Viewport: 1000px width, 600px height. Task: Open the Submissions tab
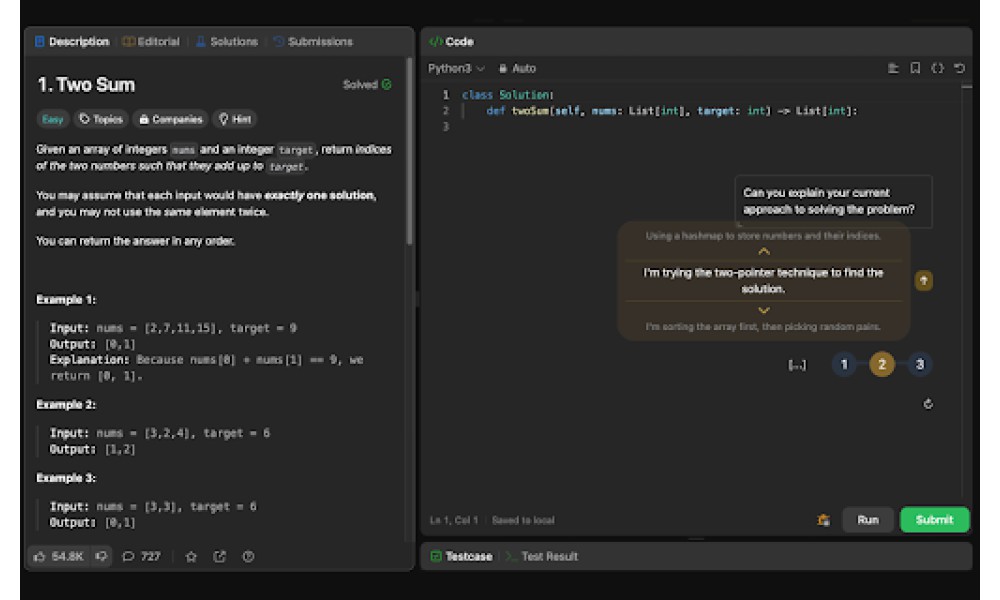(x=312, y=41)
